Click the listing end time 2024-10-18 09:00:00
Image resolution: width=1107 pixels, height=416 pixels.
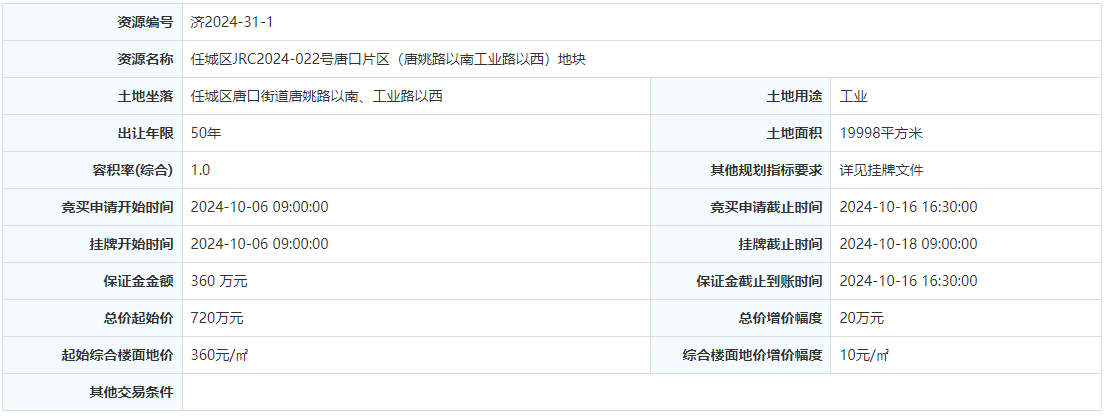click(908, 244)
